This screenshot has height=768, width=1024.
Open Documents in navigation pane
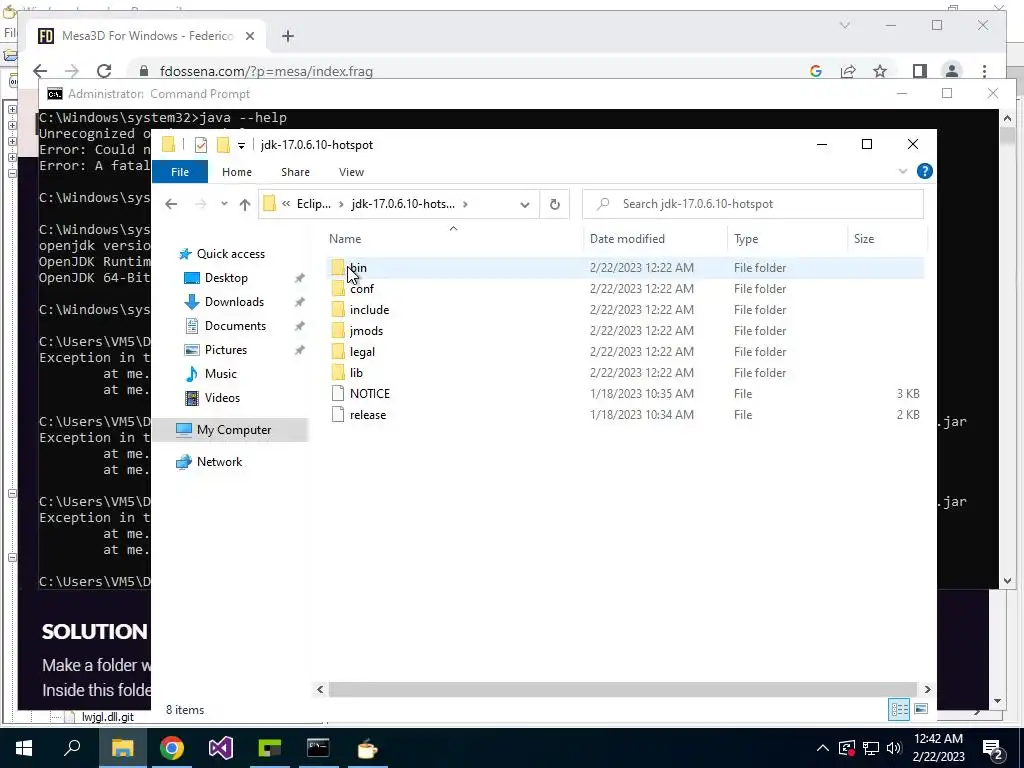pos(235,326)
